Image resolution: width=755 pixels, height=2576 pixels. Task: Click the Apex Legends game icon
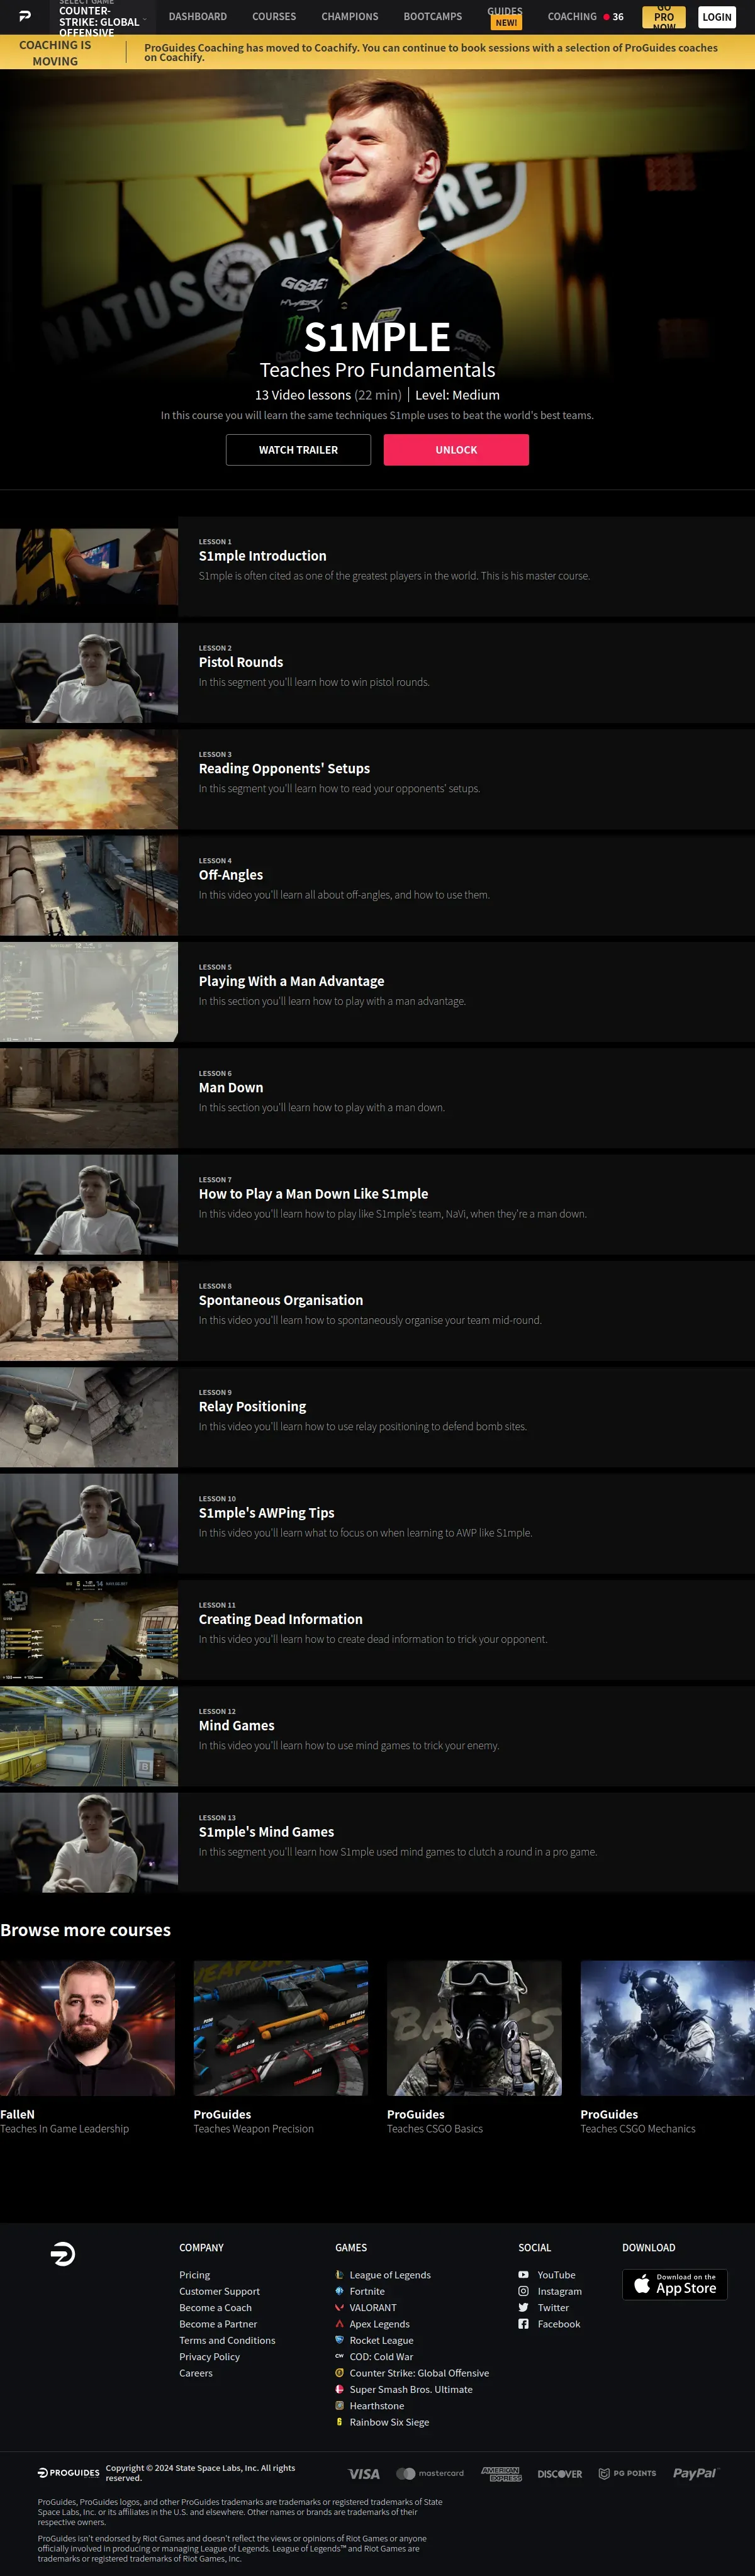[340, 2324]
